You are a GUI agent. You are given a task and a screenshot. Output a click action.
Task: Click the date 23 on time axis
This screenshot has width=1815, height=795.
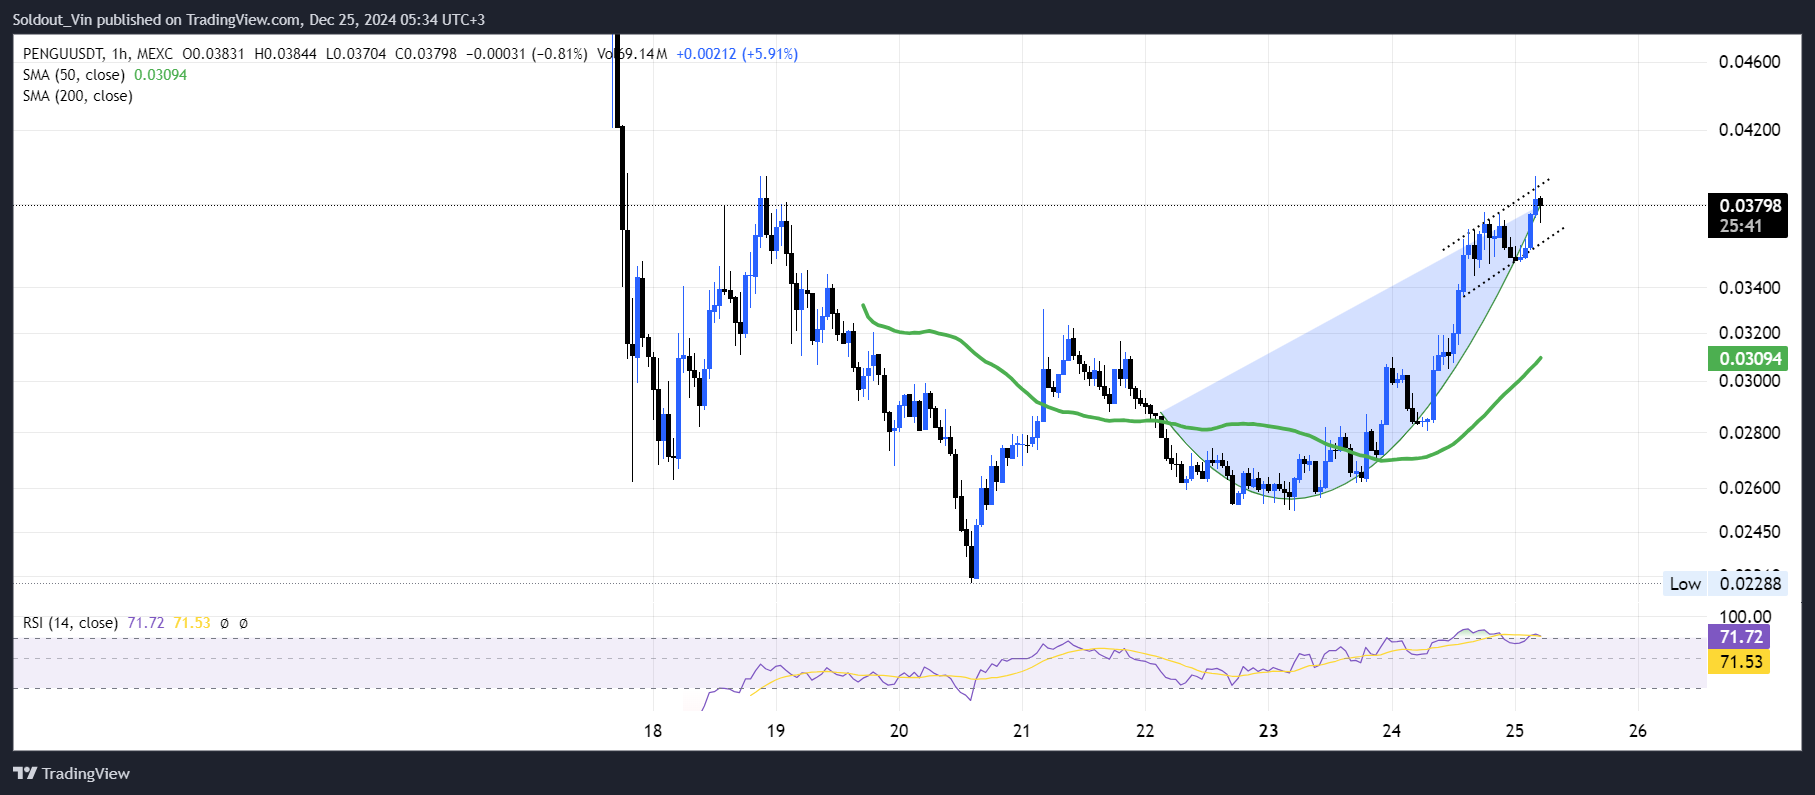click(x=1268, y=731)
